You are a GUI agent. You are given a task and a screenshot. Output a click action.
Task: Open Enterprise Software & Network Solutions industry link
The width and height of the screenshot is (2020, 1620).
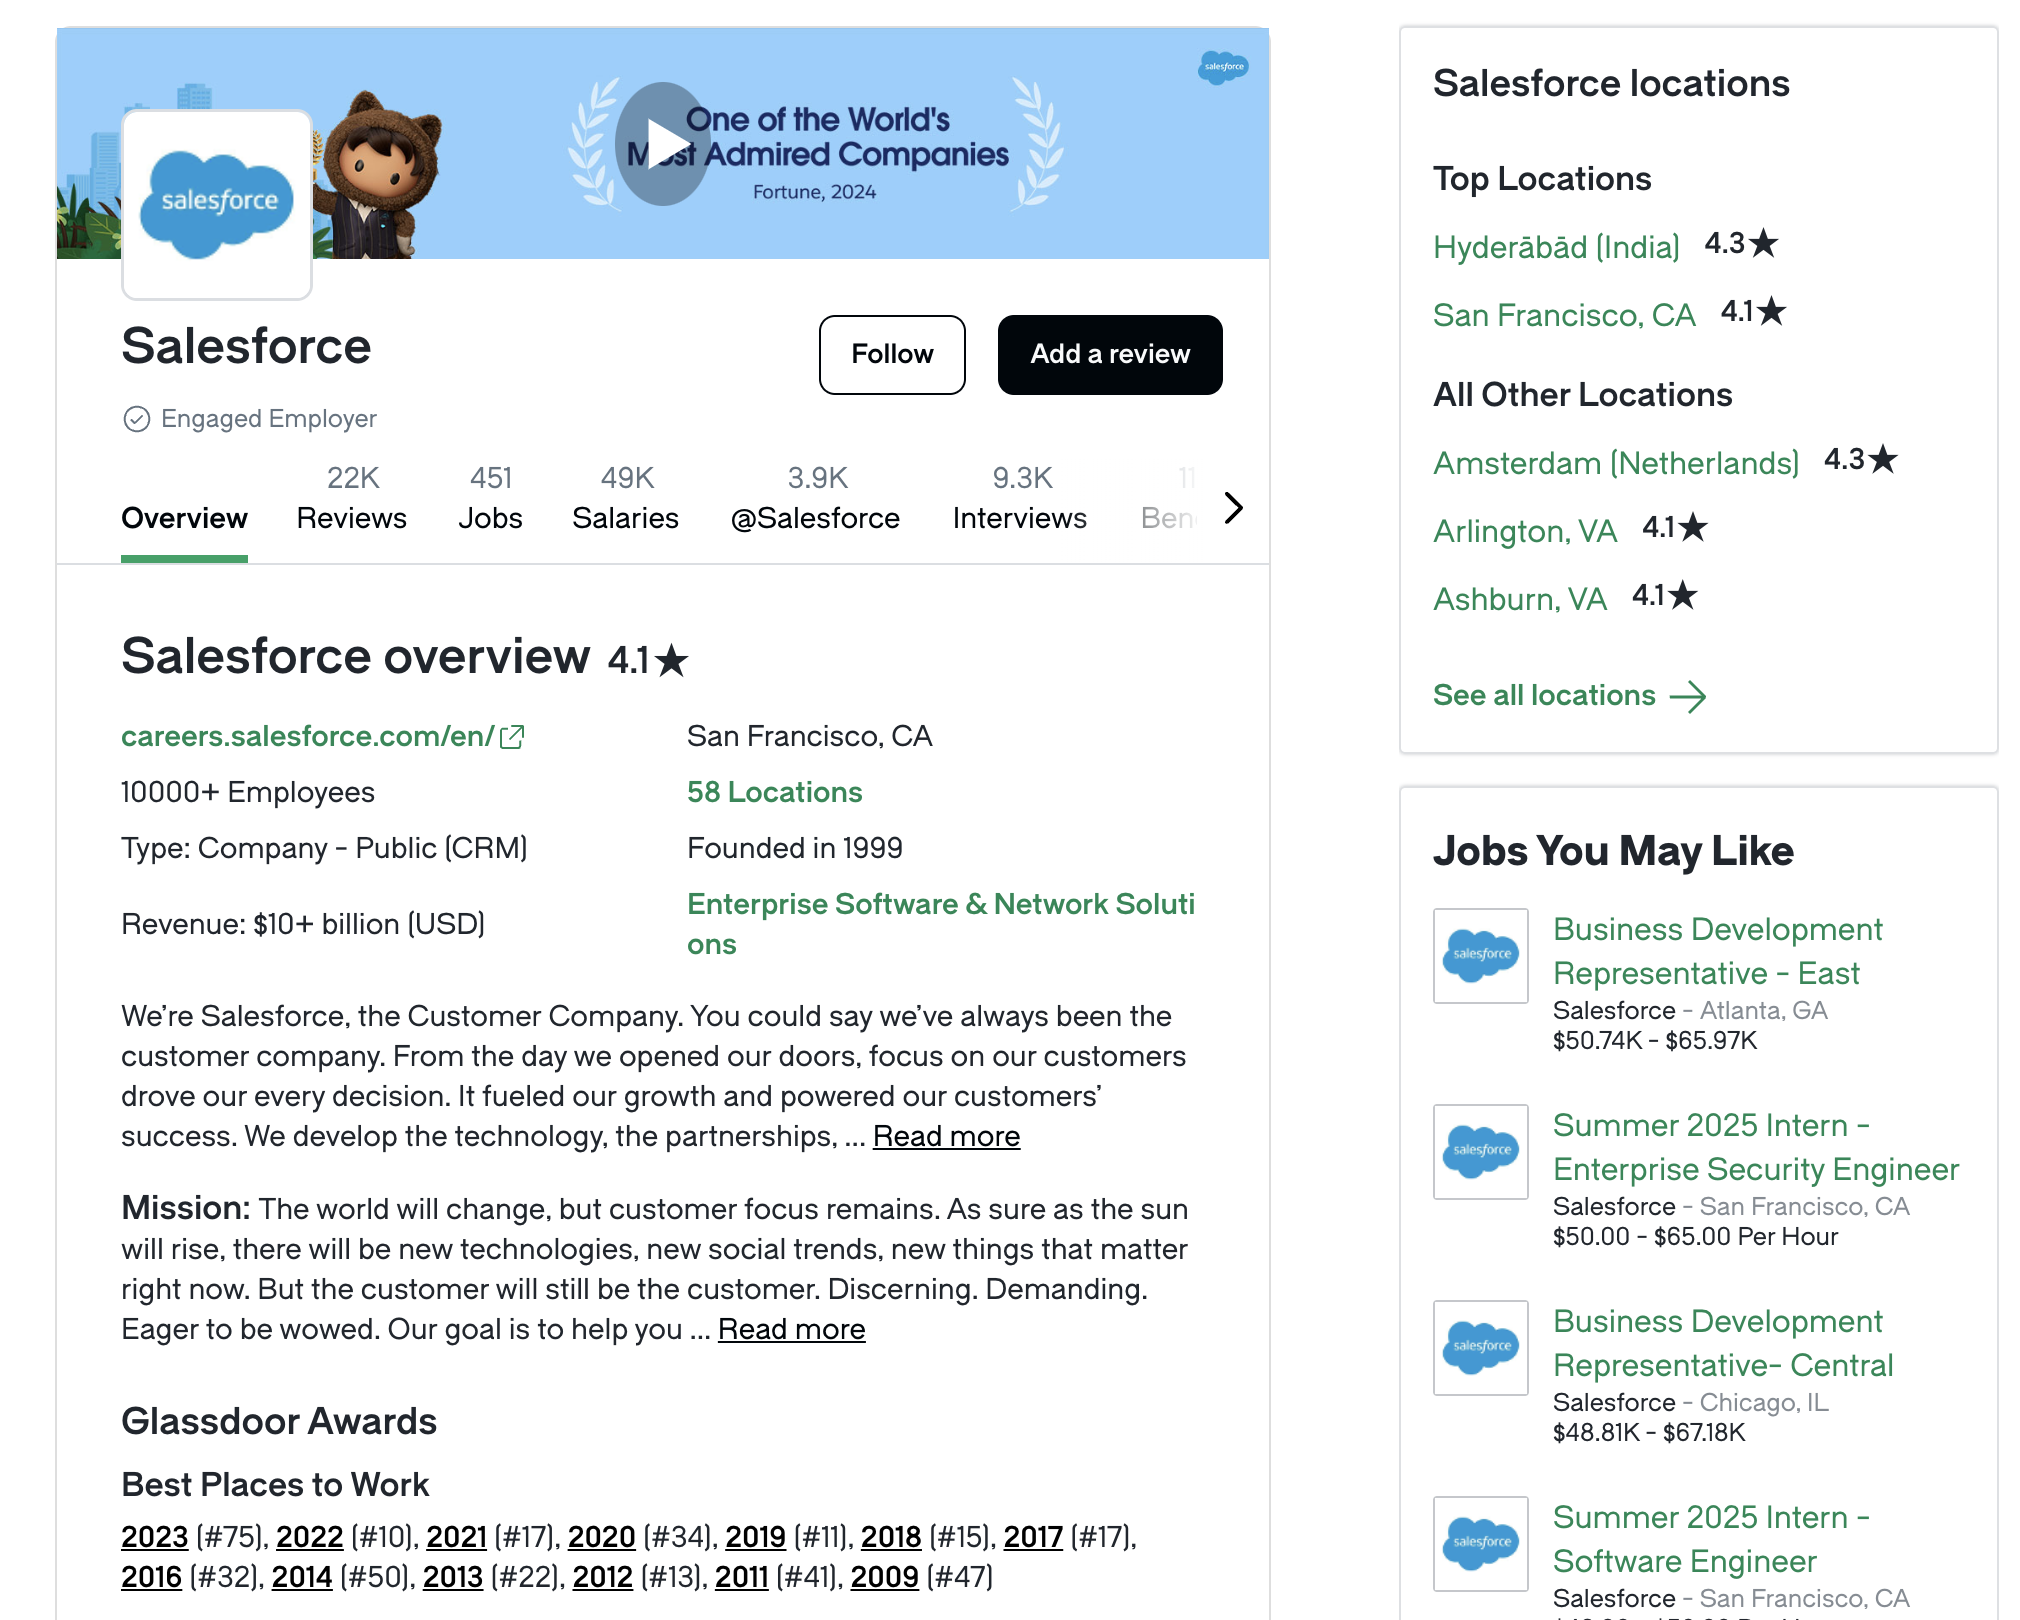(941, 924)
